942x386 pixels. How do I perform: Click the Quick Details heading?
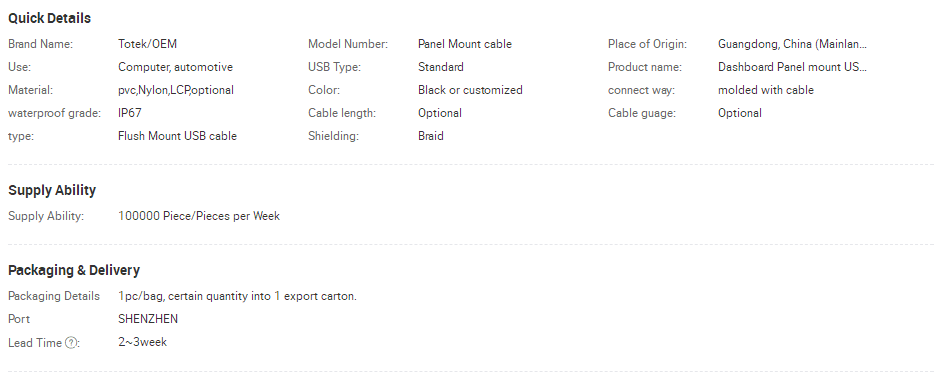click(x=49, y=18)
